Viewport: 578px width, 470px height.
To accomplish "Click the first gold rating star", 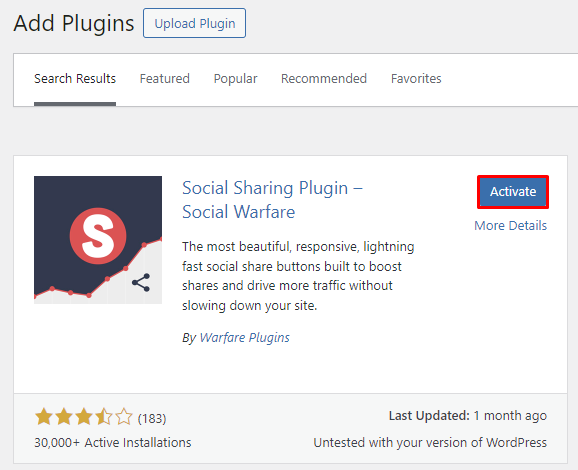I will (x=44, y=417).
